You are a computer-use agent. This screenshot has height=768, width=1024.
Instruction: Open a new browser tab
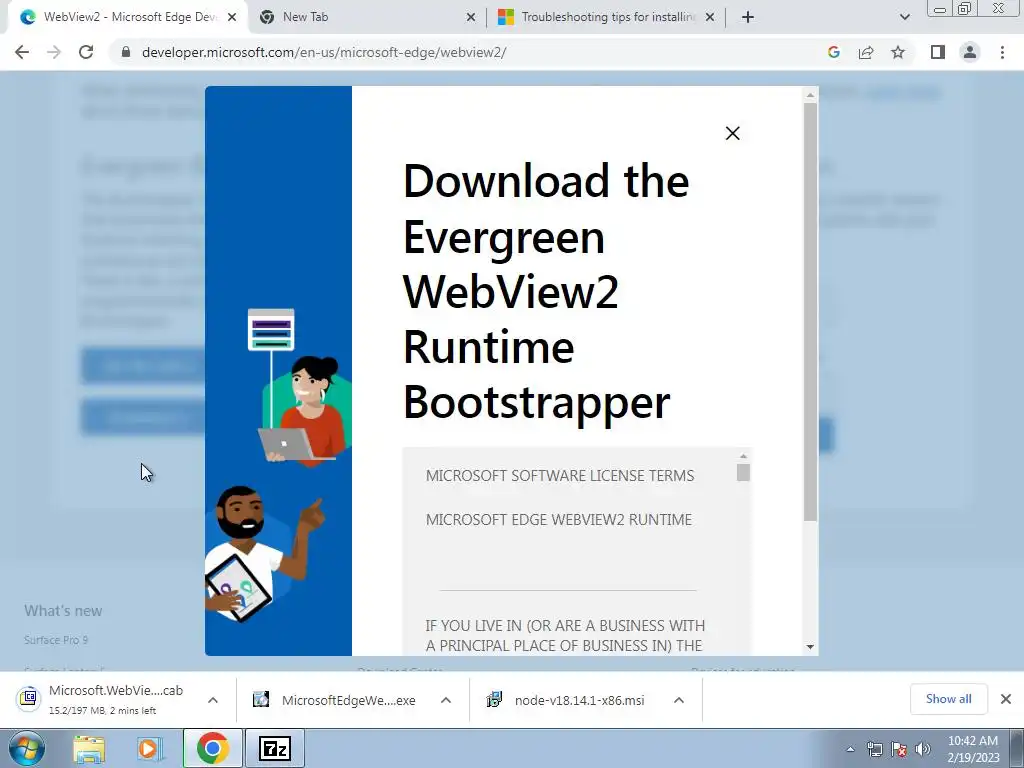748,17
